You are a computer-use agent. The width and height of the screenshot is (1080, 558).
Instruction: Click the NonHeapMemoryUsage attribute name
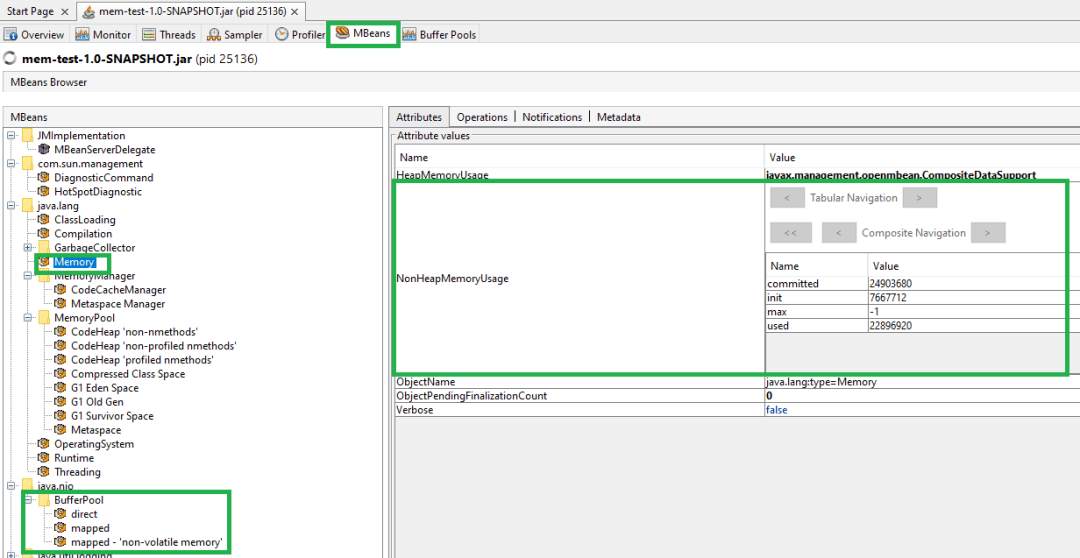point(453,279)
